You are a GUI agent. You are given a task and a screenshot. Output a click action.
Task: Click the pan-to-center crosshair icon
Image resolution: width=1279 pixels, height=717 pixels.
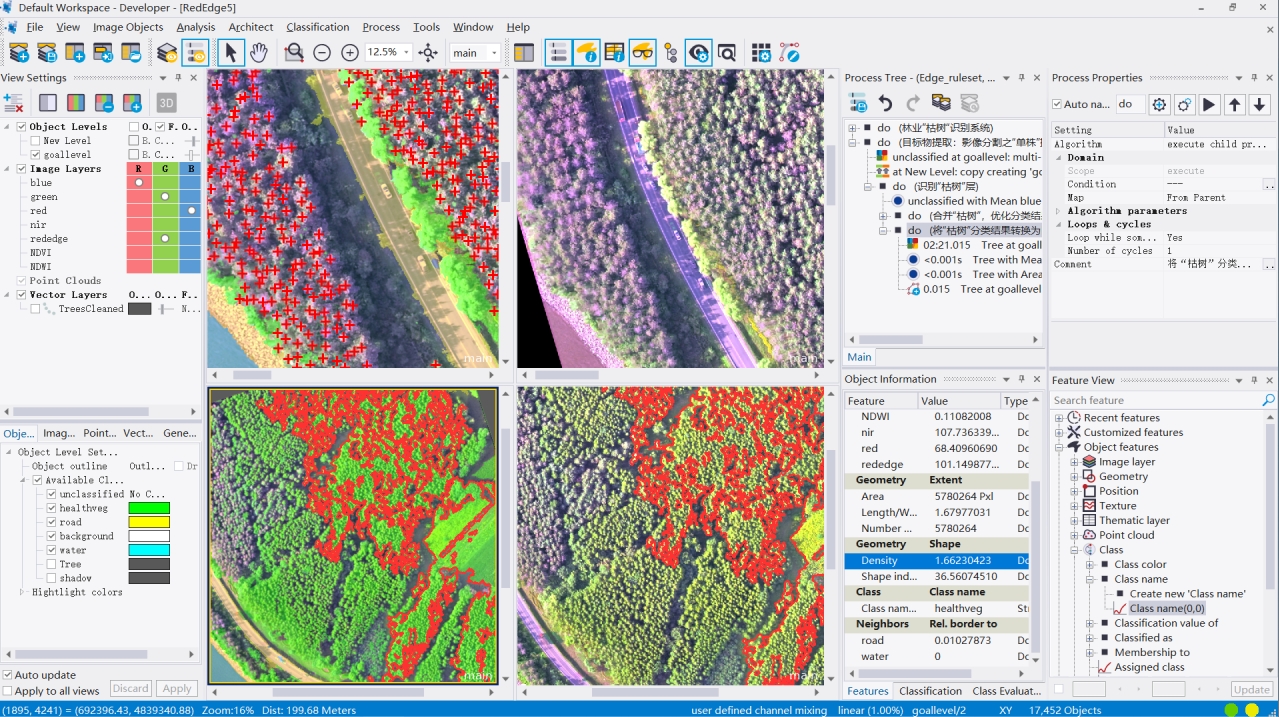(428, 53)
